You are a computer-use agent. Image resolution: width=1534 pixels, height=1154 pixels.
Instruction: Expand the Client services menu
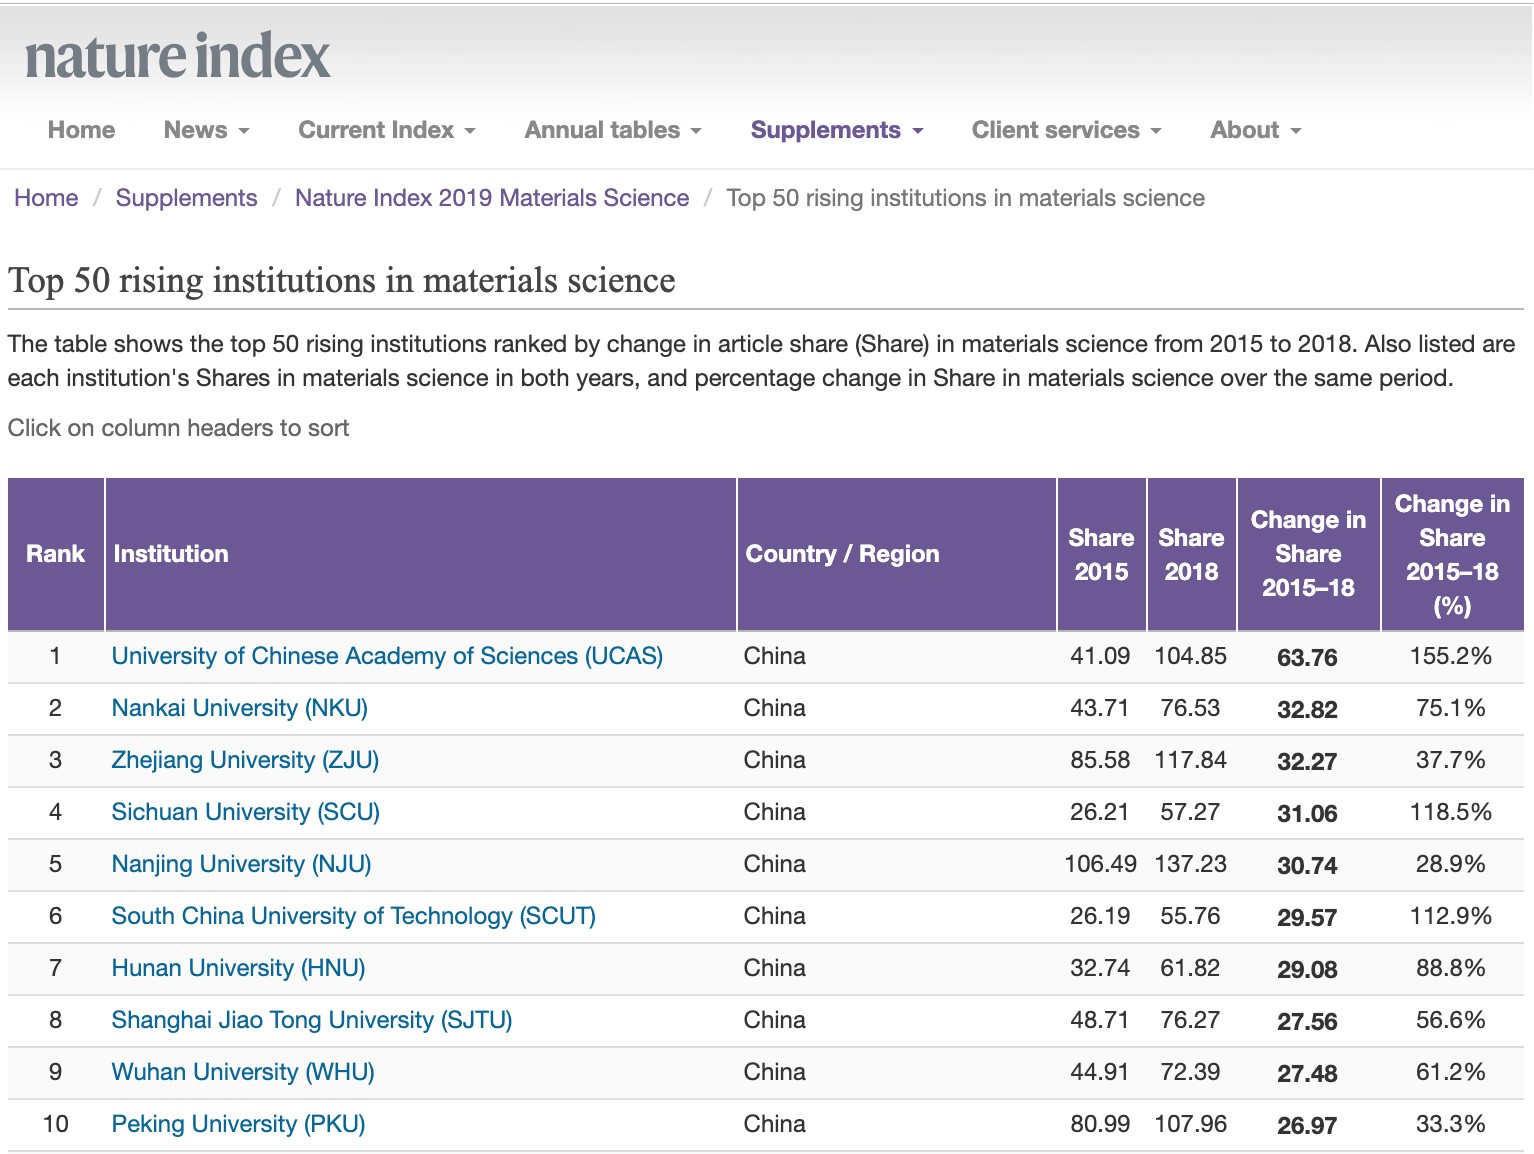pyautogui.click(x=1066, y=130)
